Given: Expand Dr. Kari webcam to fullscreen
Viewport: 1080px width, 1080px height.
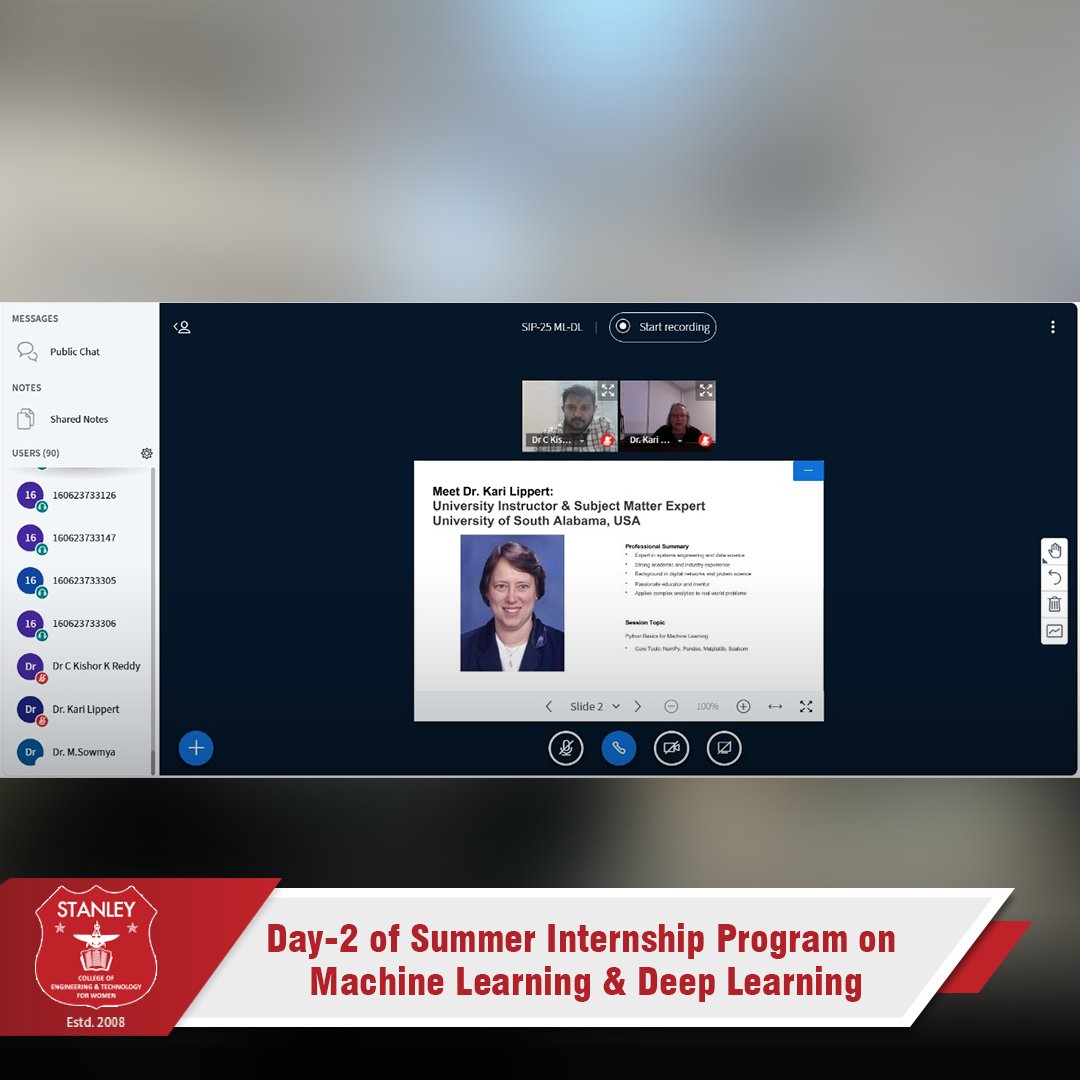Looking at the screenshot, I should [706, 391].
